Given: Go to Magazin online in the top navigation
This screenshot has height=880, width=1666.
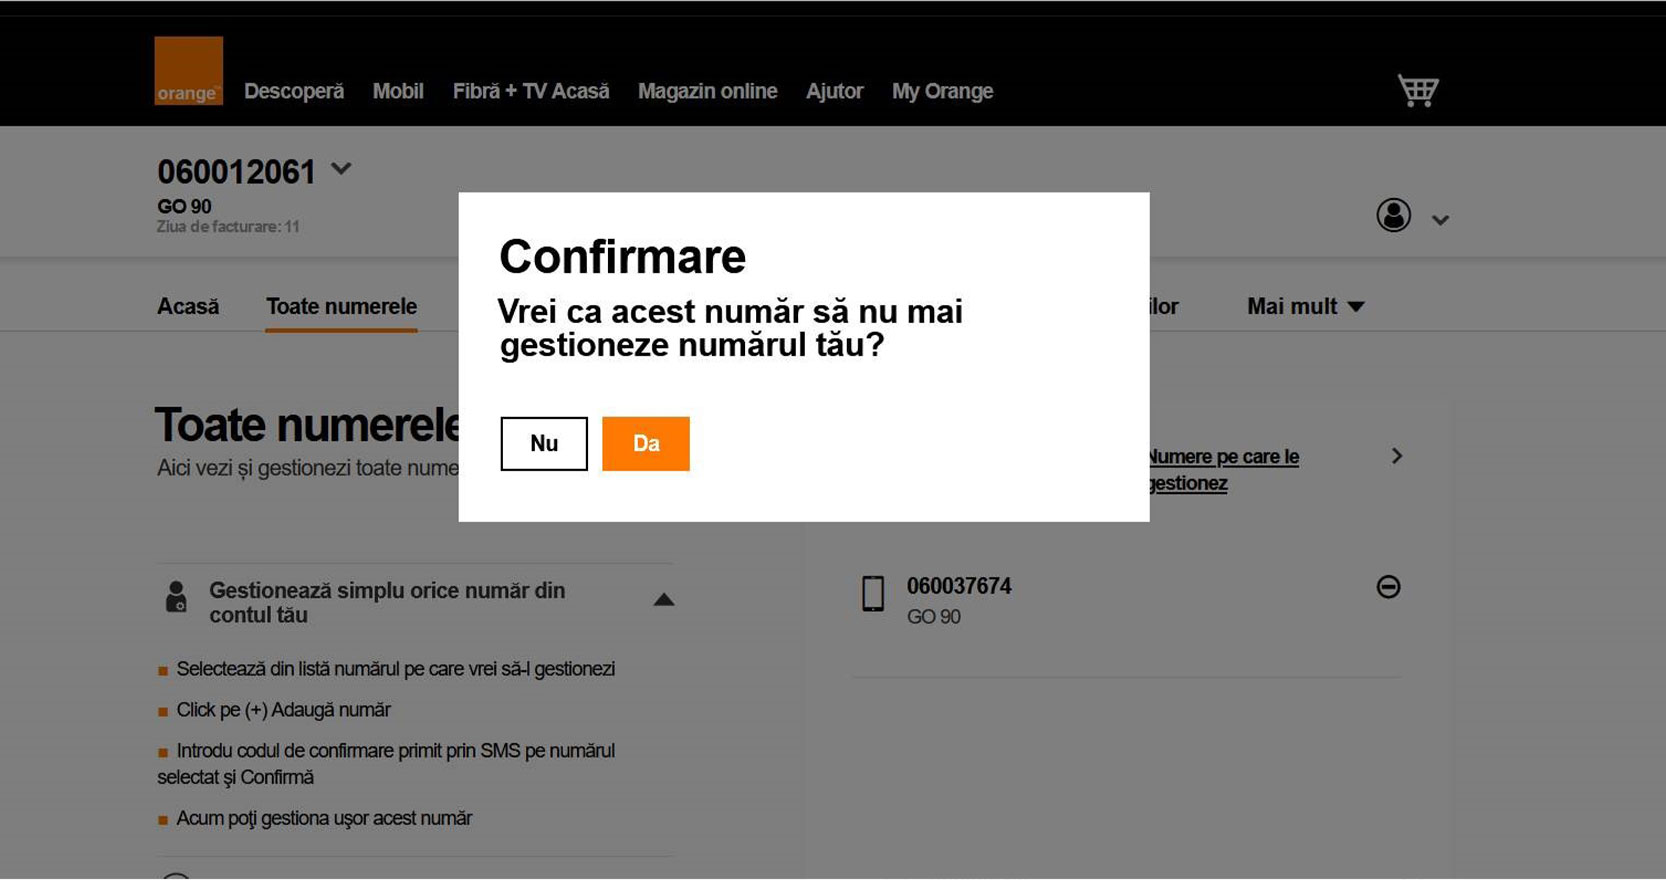Looking at the screenshot, I should pyautogui.click(x=707, y=91).
